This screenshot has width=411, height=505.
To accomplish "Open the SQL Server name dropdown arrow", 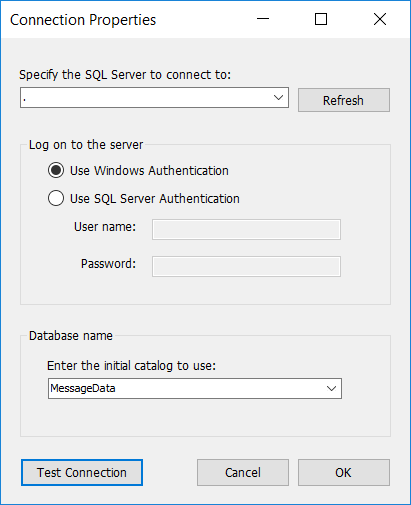I will pos(278,98).
